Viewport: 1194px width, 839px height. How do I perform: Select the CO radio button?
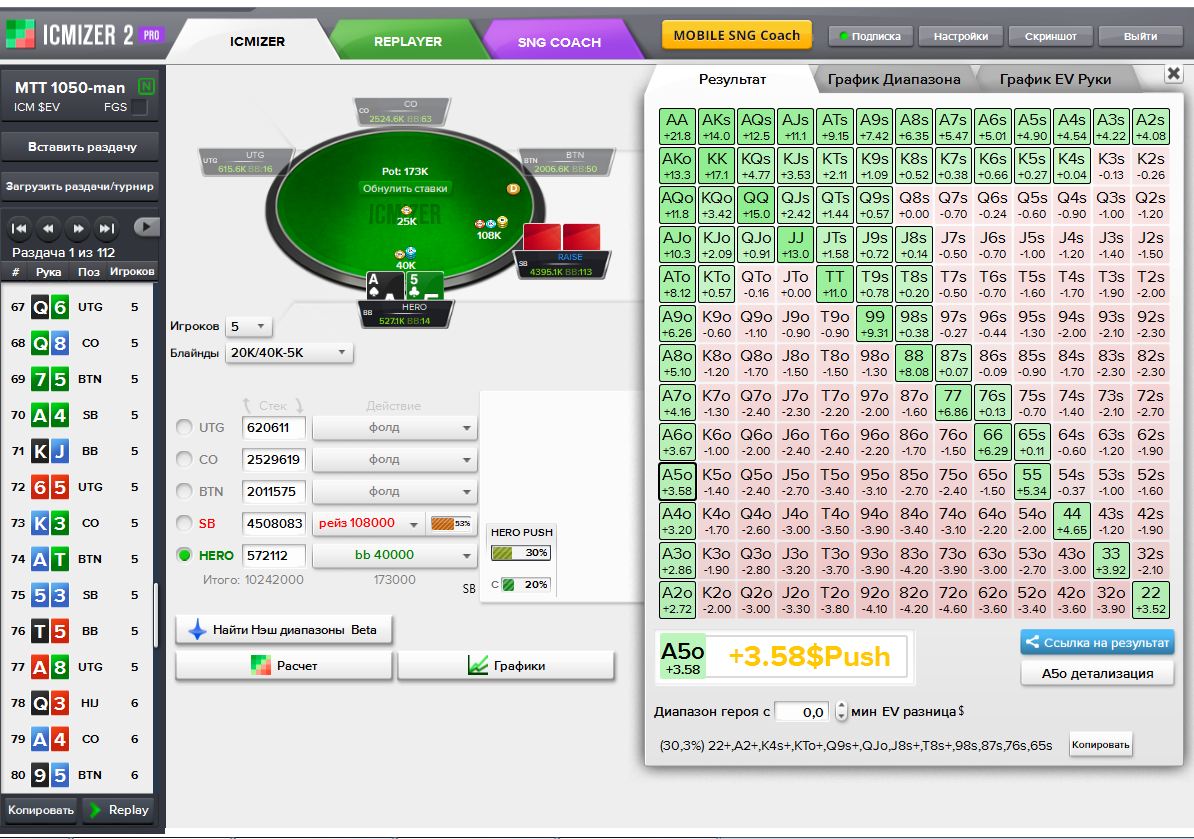coord(184,459)
